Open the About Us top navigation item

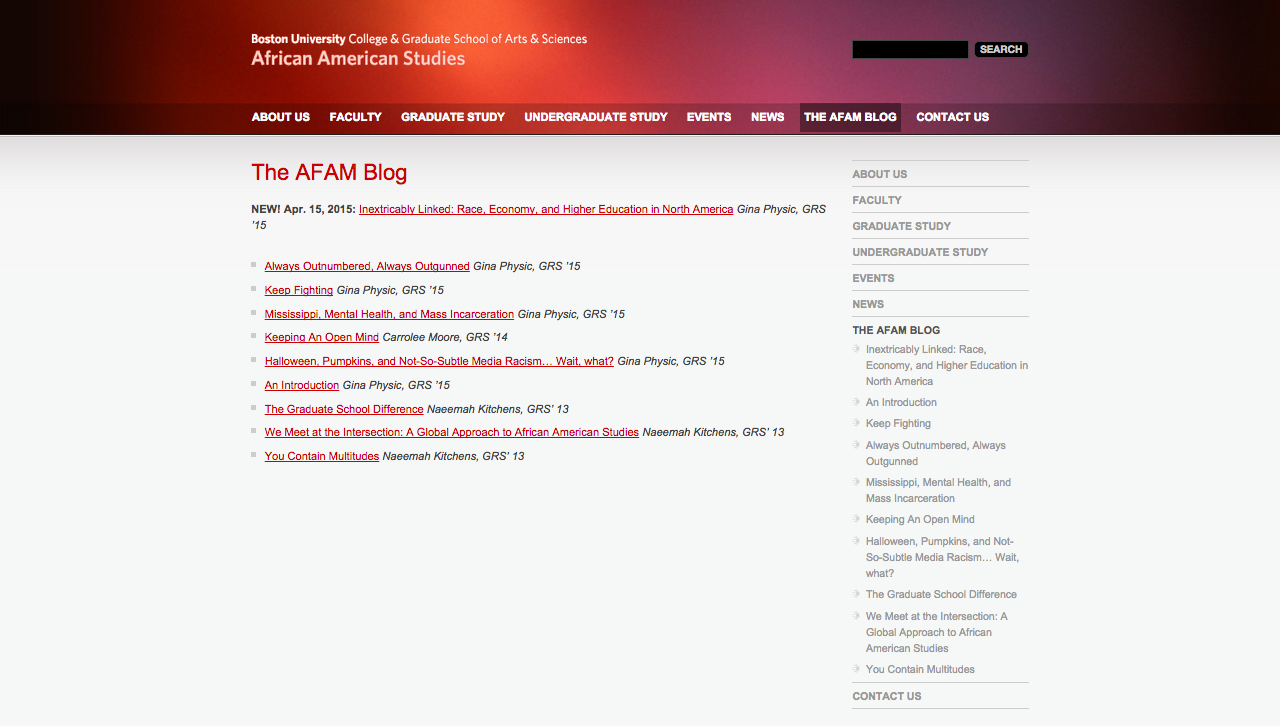click(280, 117)
